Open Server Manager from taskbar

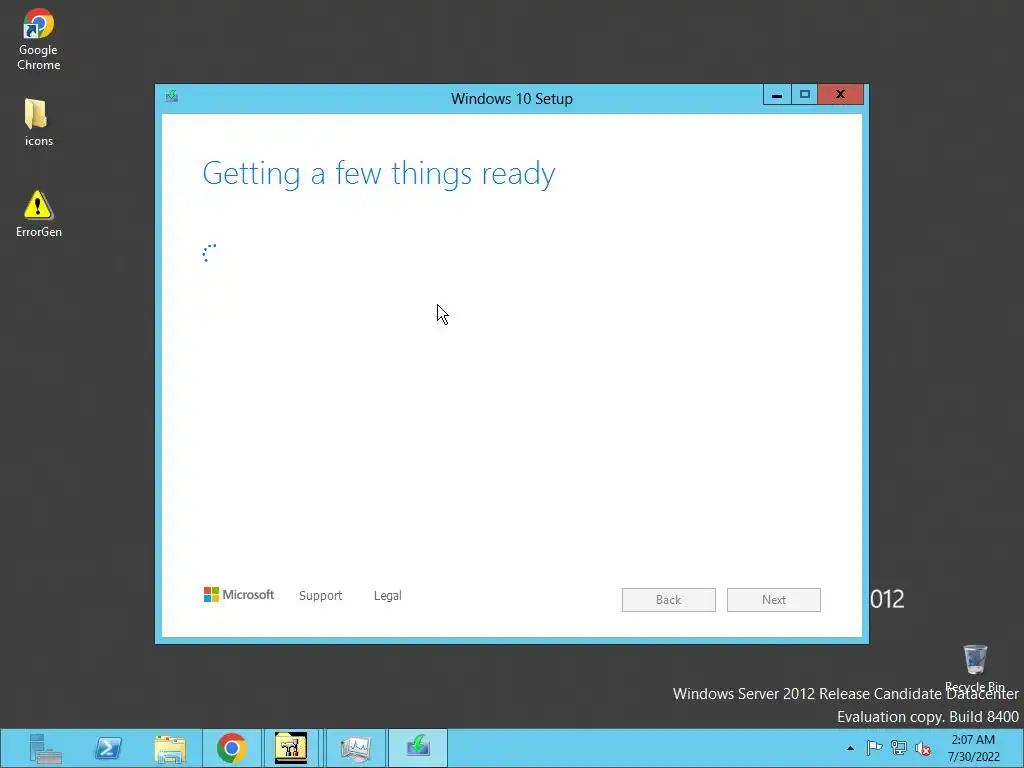point(45,748)
